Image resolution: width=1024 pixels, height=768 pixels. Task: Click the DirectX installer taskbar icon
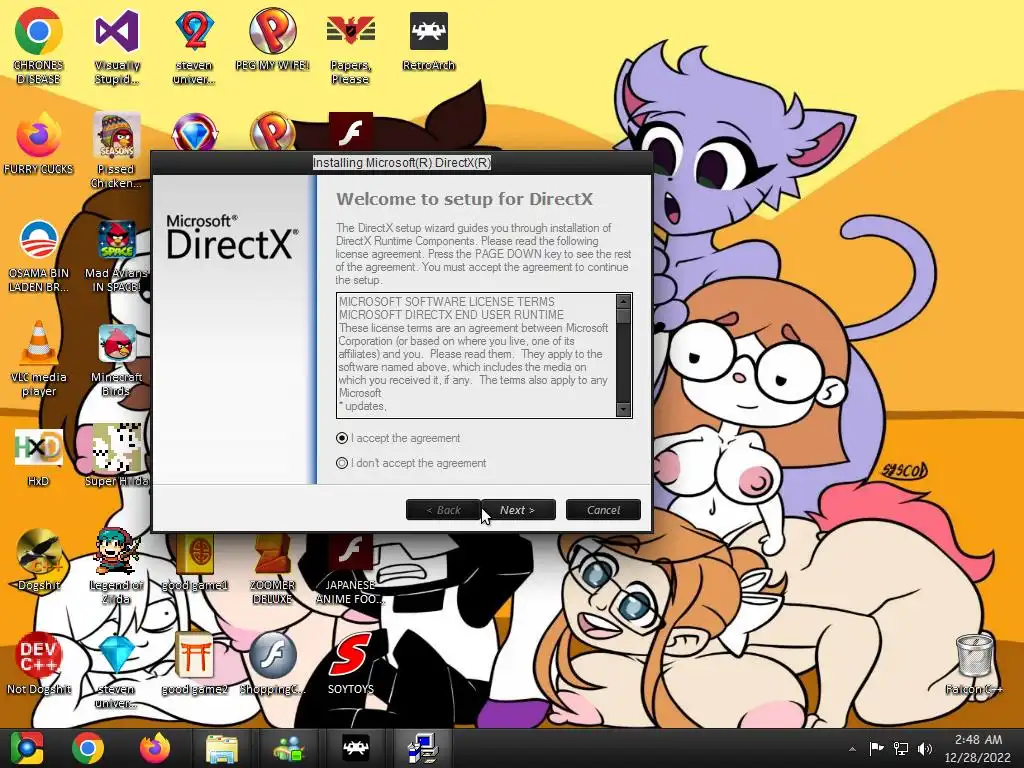(423, 748)
